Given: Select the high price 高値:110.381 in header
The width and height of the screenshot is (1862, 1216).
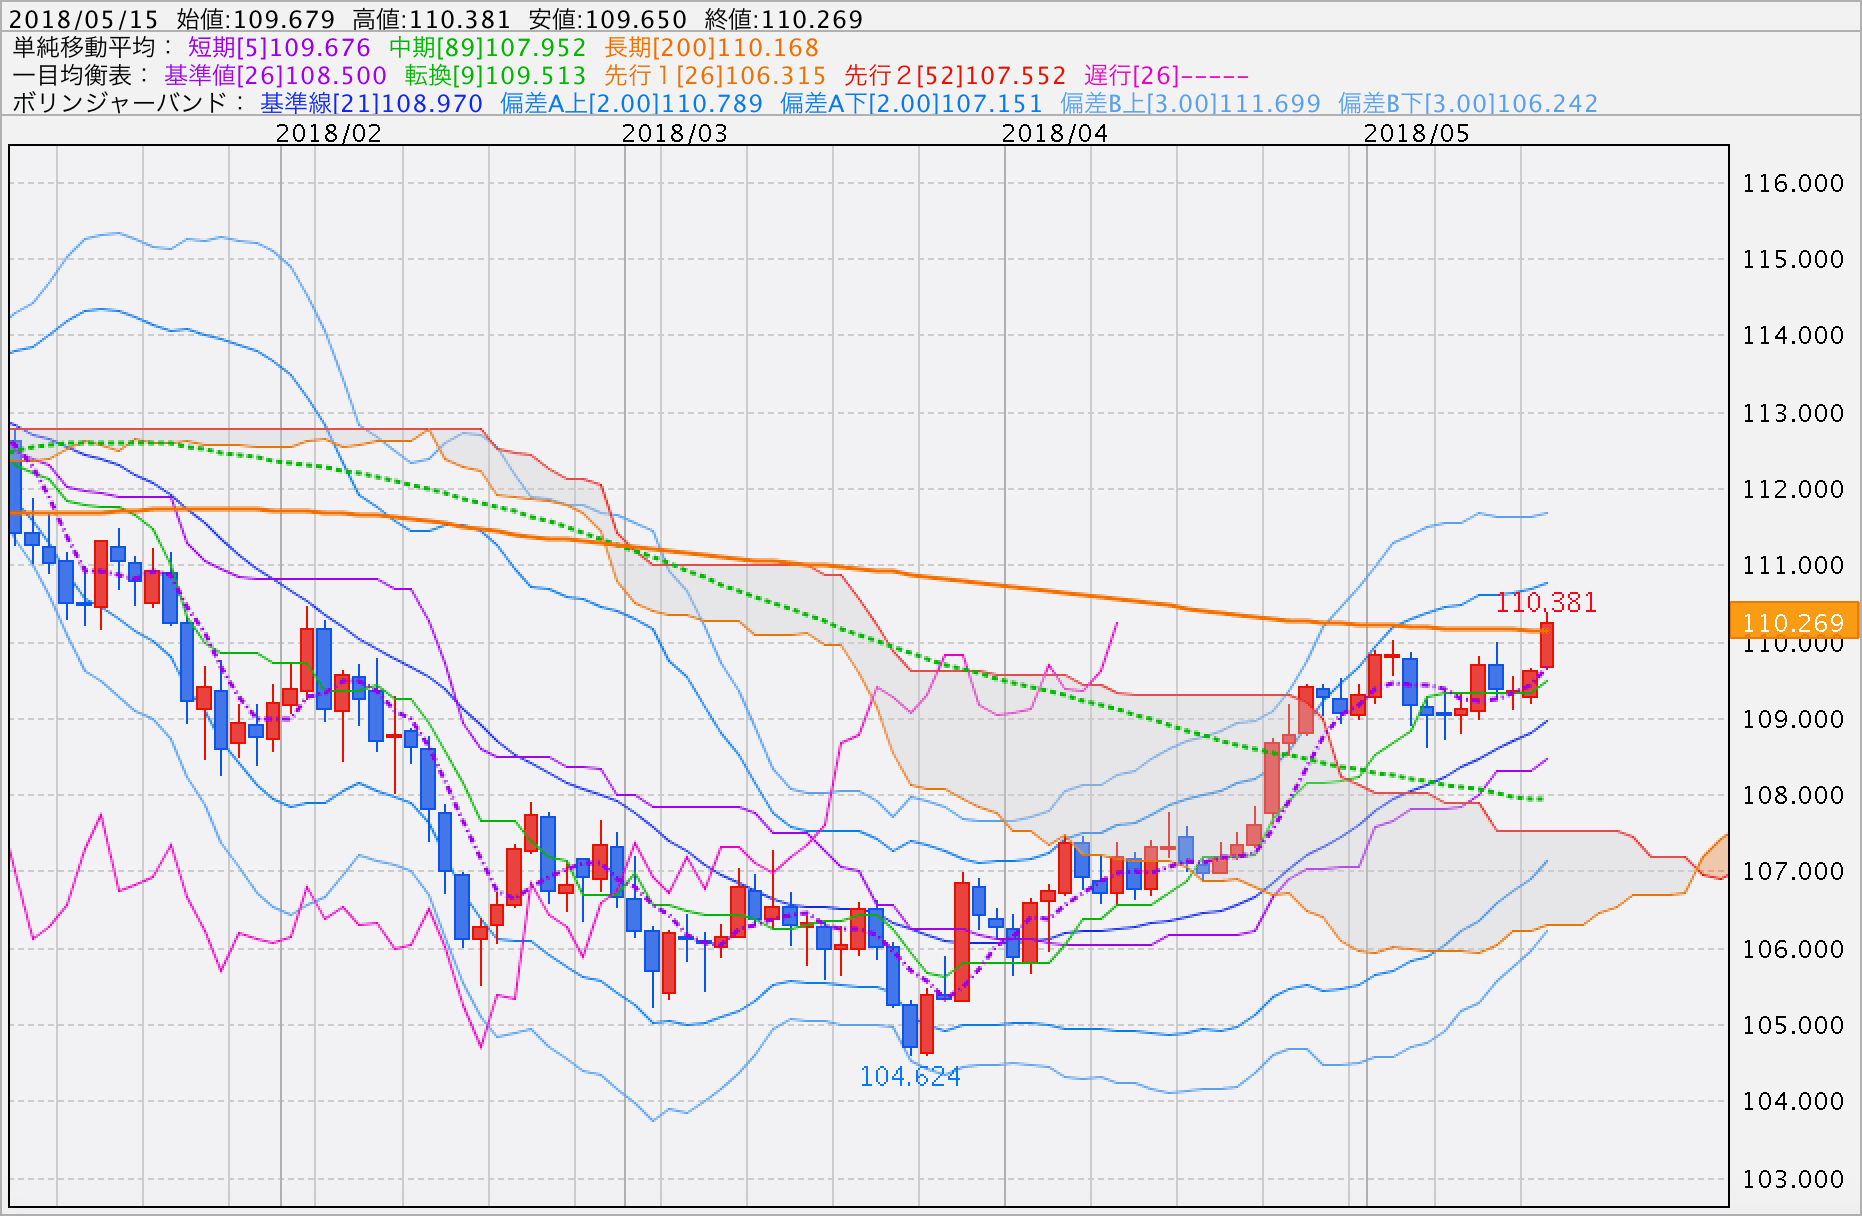Looking at the screenshot, I should tap(432, 19).
